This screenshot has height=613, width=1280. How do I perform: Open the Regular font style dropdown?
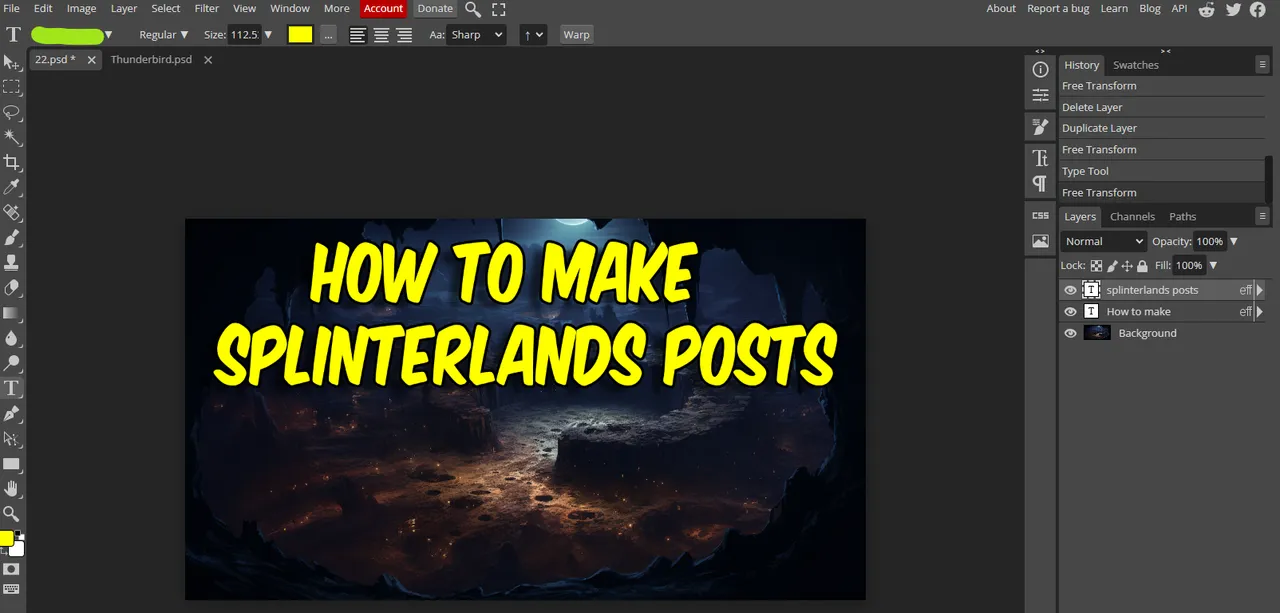pos(164,35)
